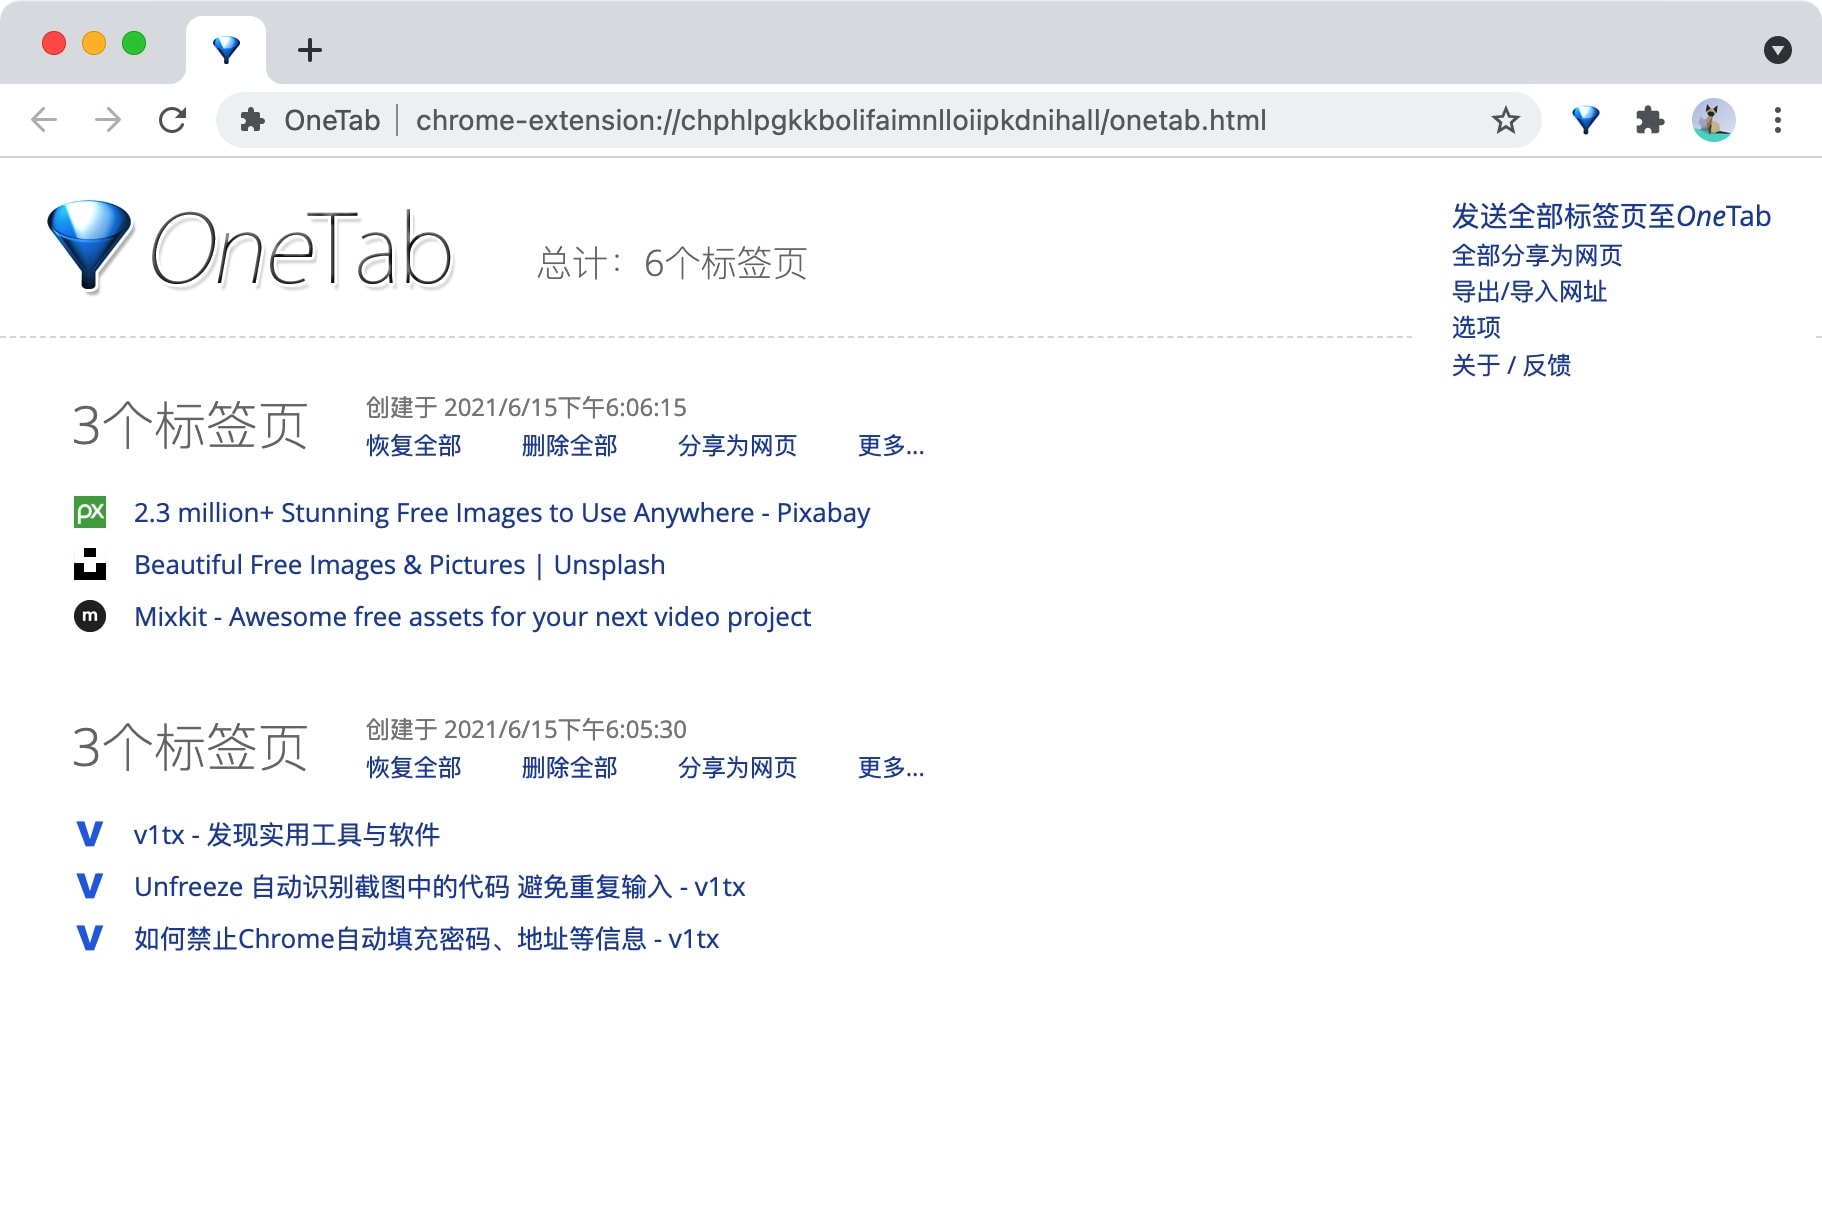This screenshot has width=1822, height=1228.
Task: Open the Chrome three-dot menu
Action: coord(1777,121)
